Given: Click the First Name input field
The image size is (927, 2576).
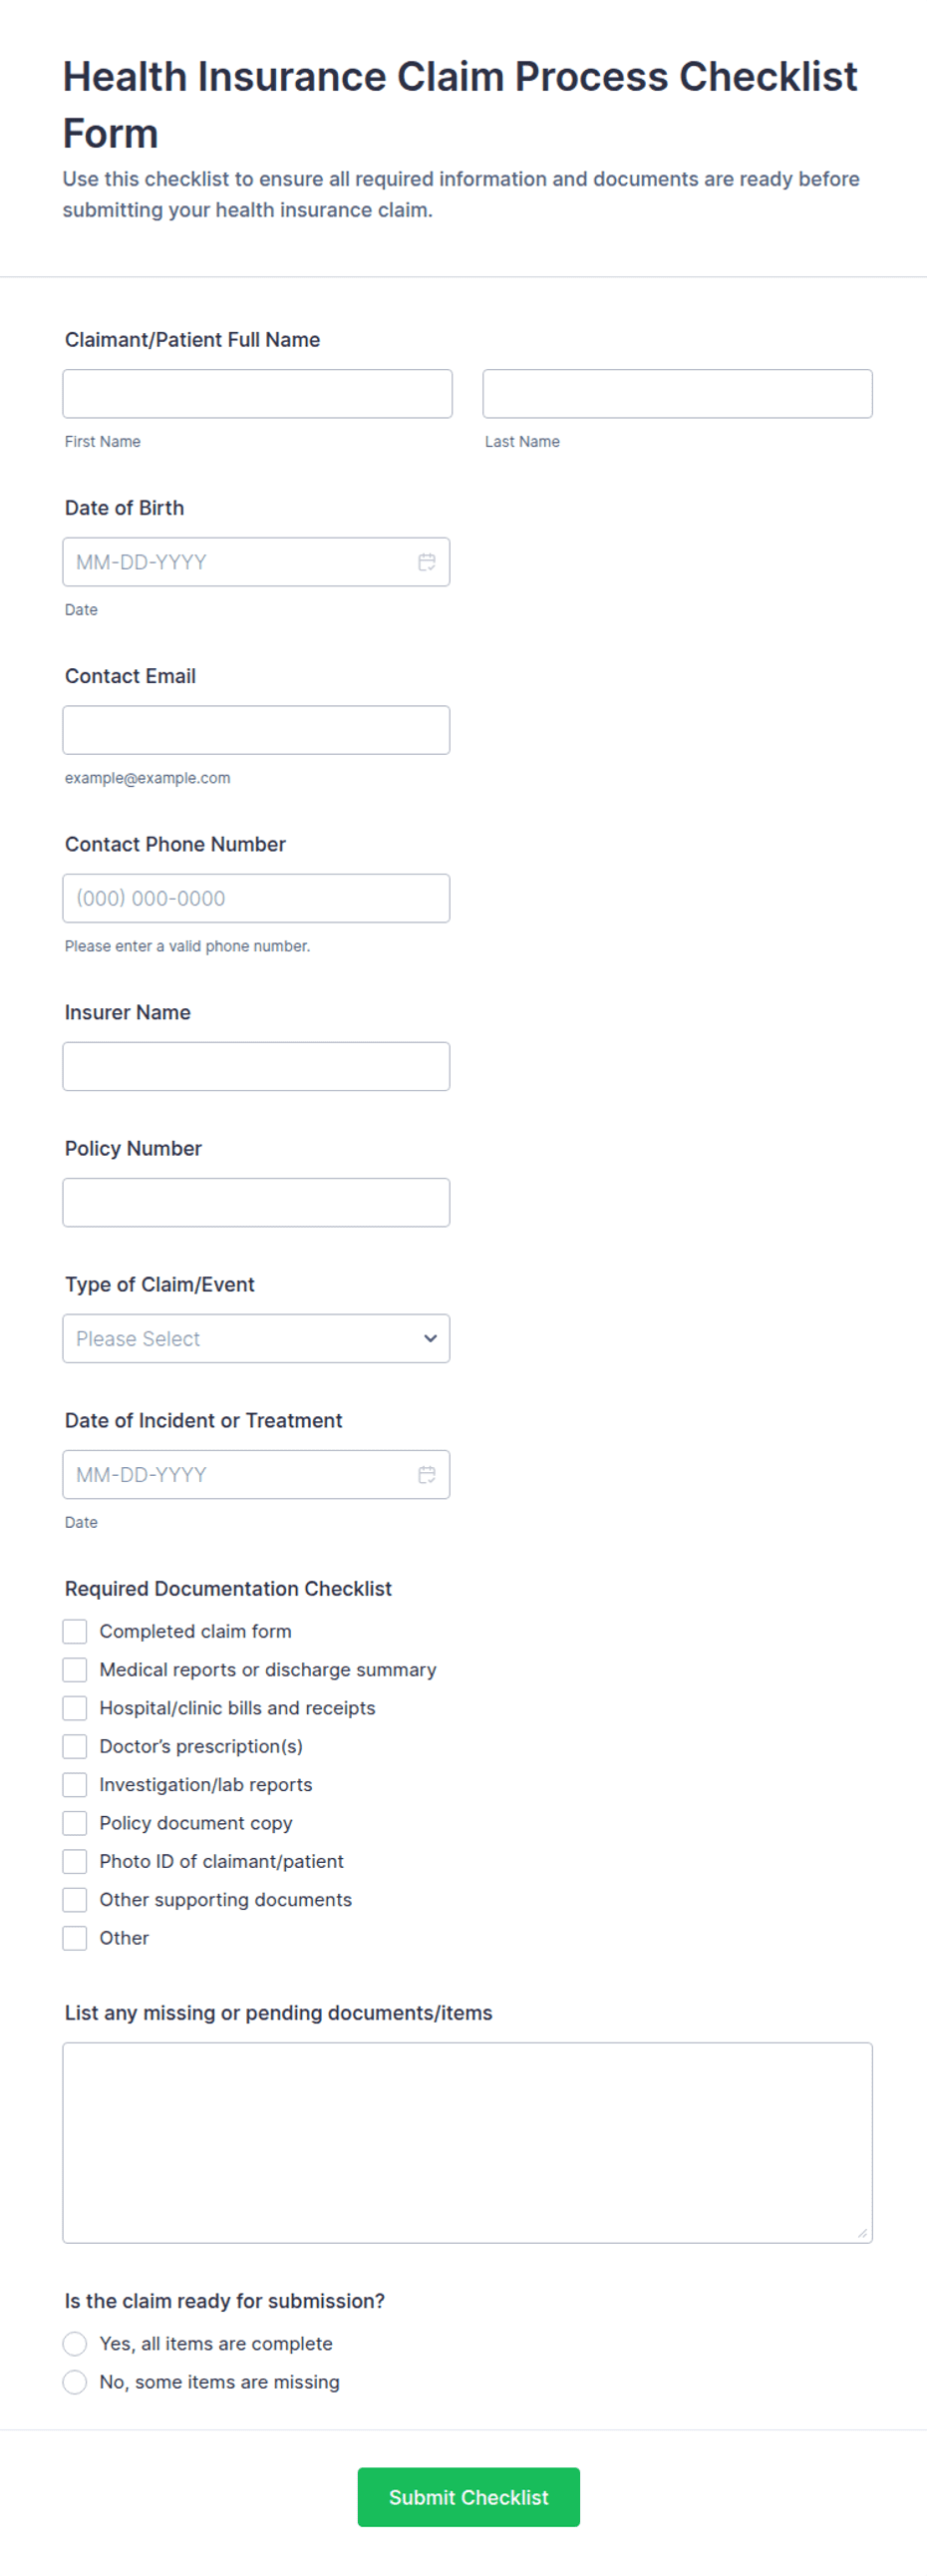Looking at the screenshot, I should coord(256,393).
